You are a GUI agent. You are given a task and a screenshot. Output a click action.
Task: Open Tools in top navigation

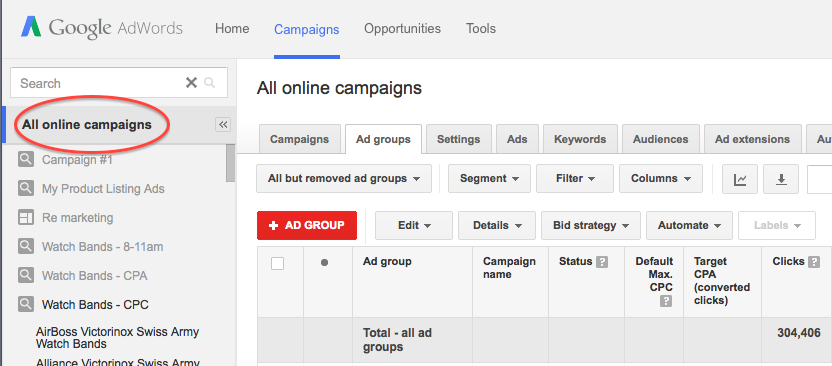(481, 29)
